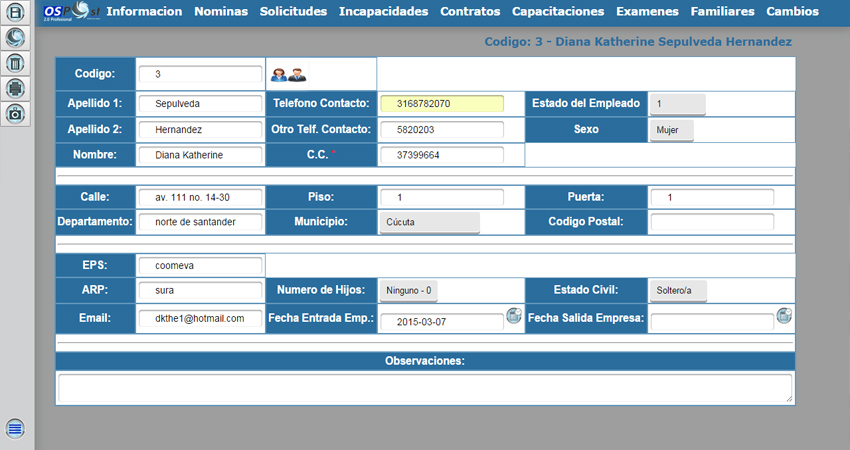The width and height of the screenshot is (850, 450).
Task: Click the trash delete icon in sidebar
Action: tap(15, 63)
